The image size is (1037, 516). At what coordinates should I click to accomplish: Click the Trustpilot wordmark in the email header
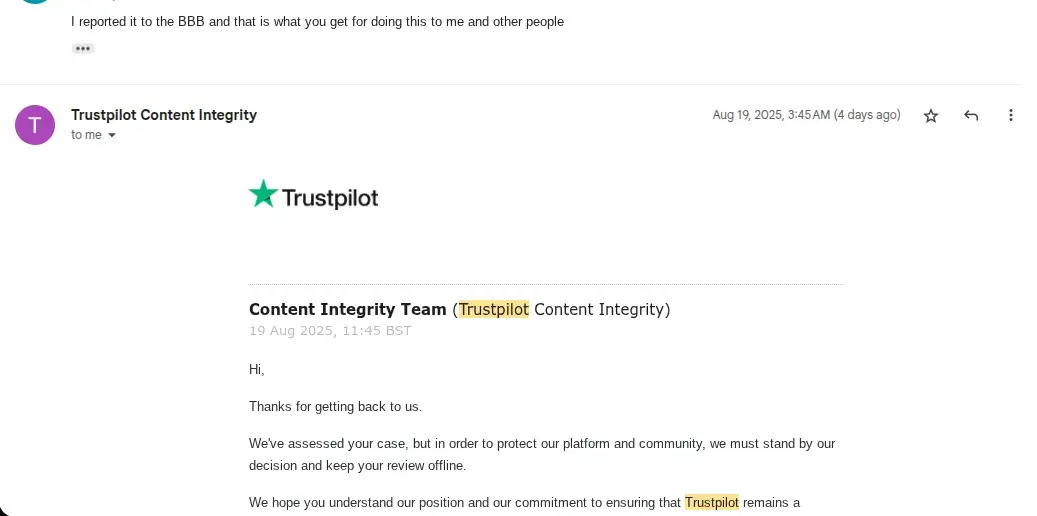point(330,198)
